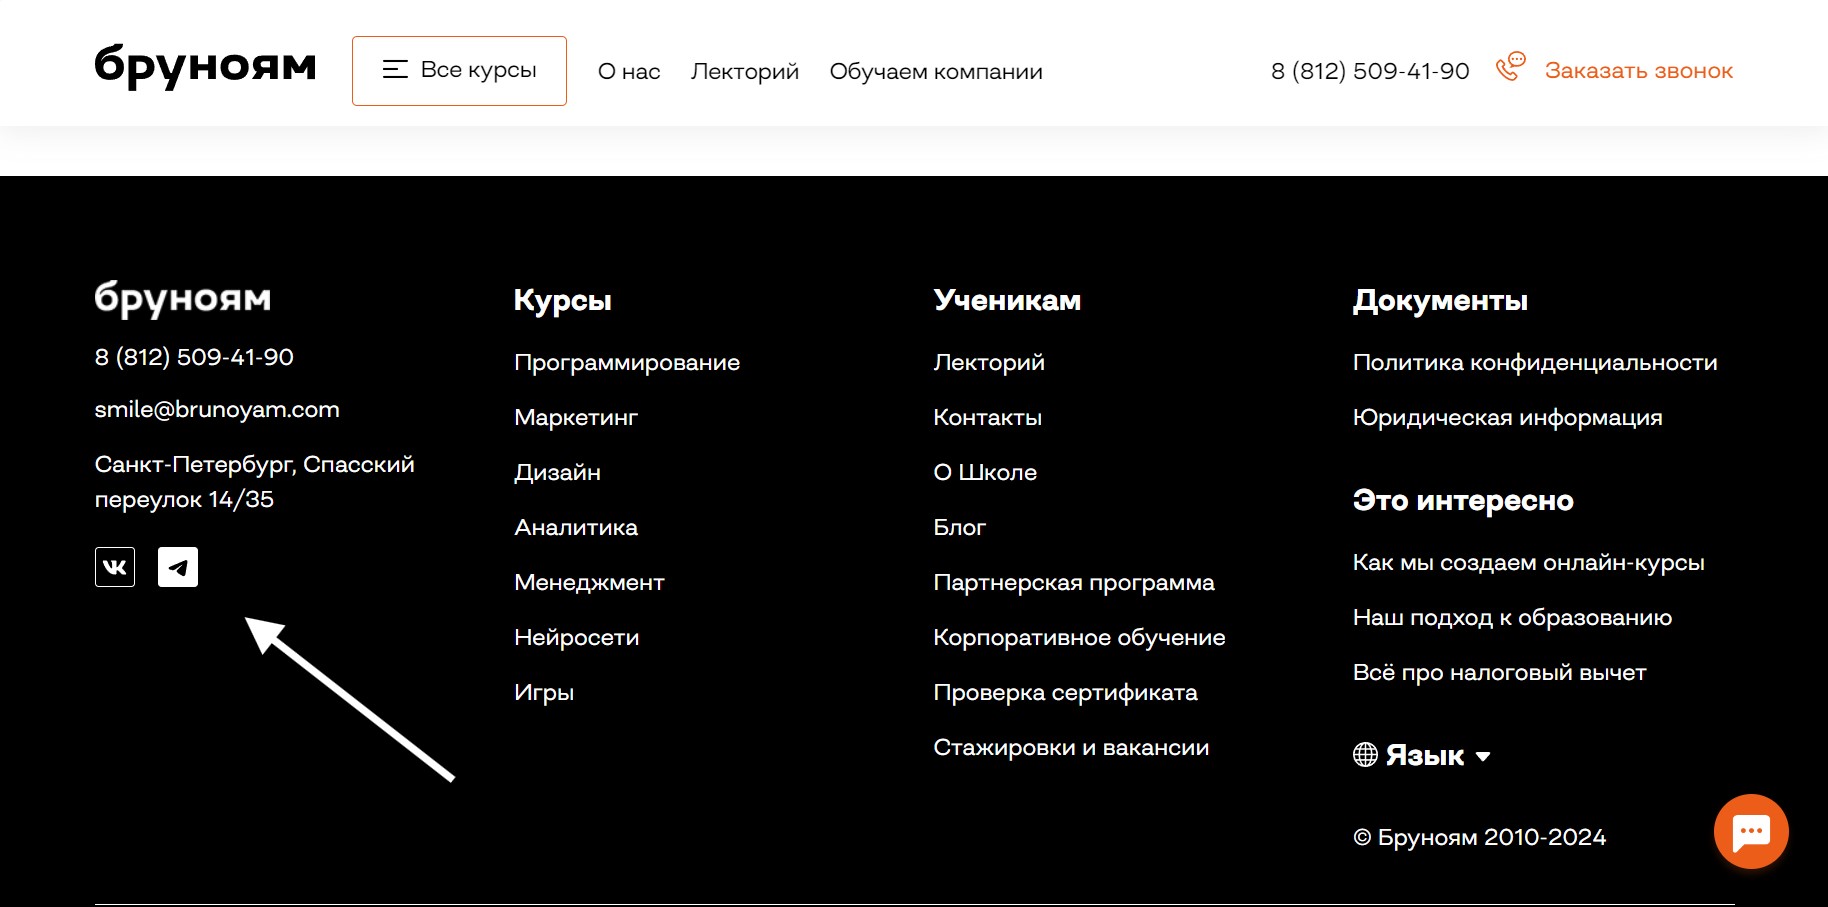Click the бруноям logo in the header

coord(205,66)
